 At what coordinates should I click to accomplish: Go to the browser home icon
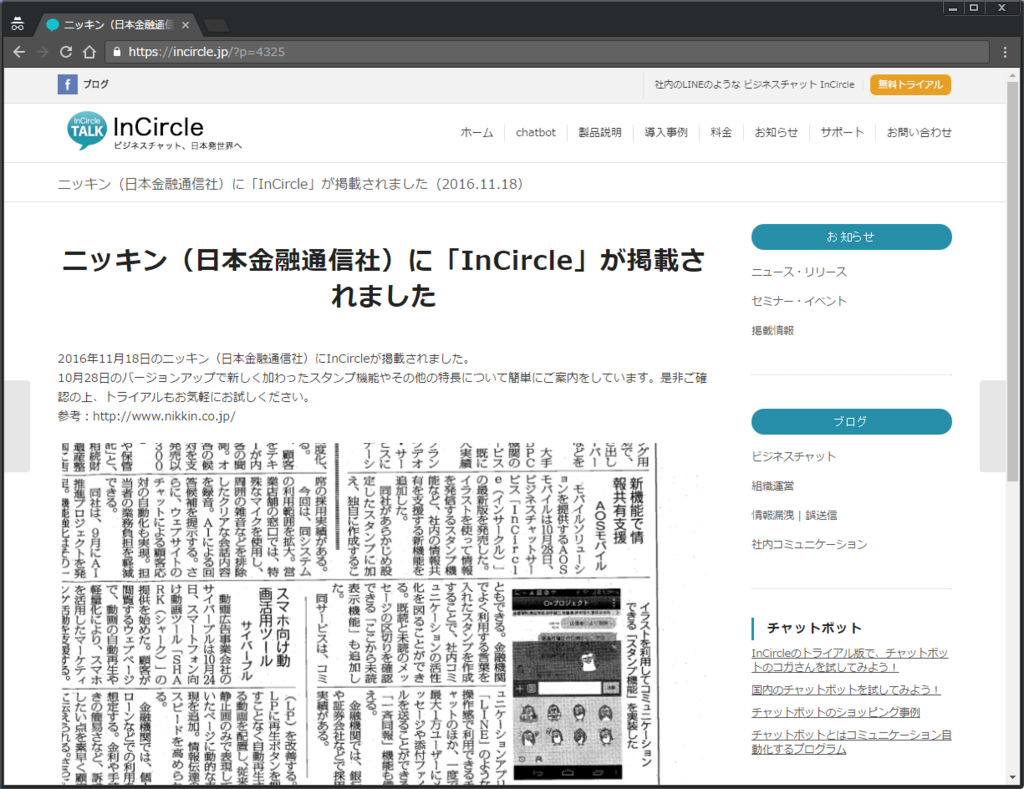89,52
